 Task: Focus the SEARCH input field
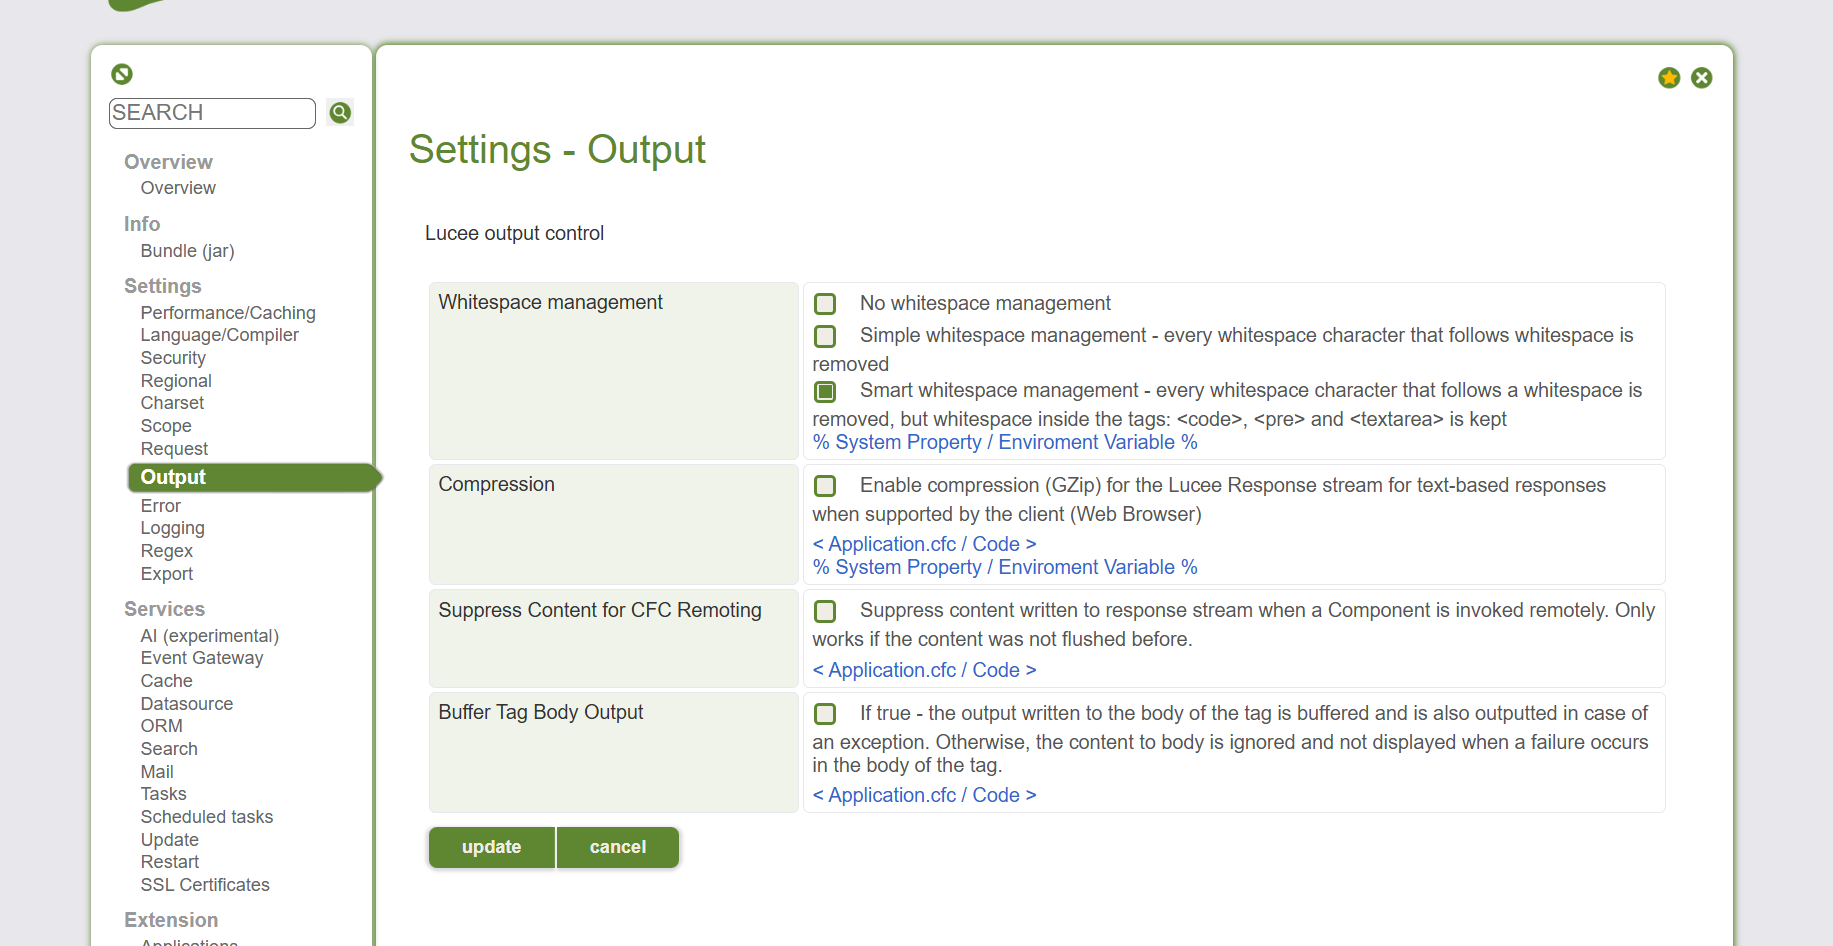tap(212, 113)
